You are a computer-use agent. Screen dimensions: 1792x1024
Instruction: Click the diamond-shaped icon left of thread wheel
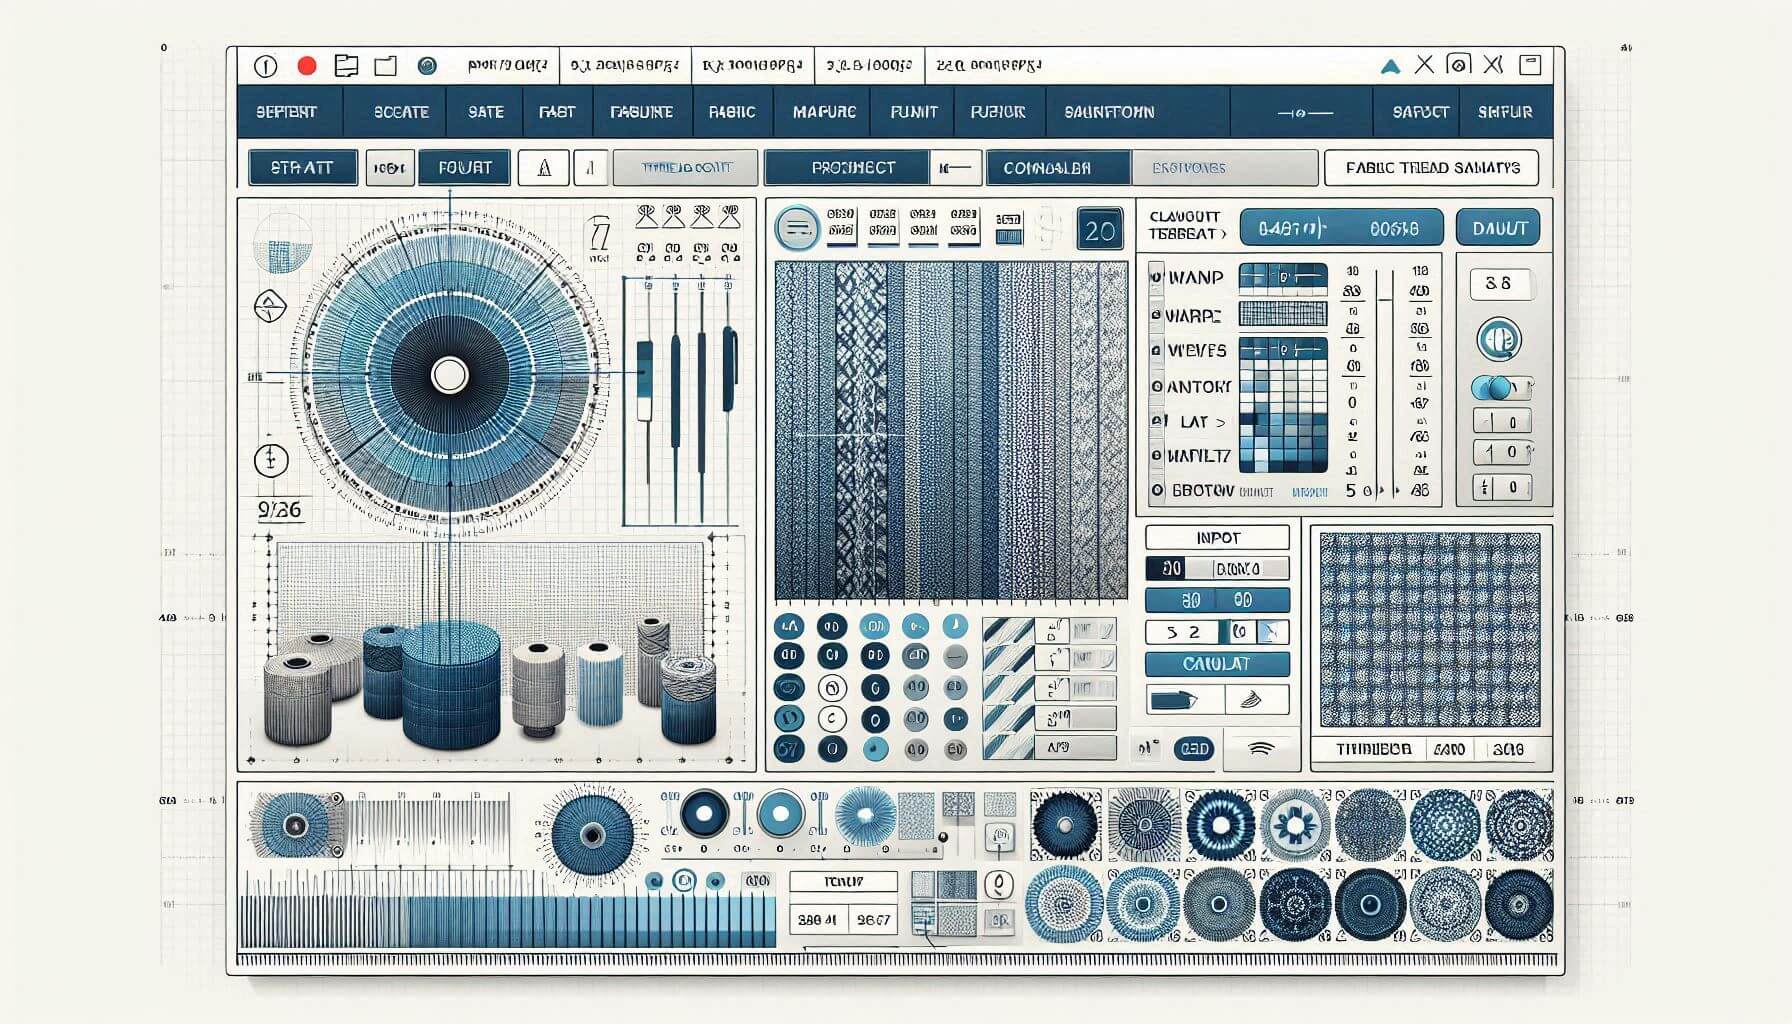pyautogui.click(x=270, y=306)
